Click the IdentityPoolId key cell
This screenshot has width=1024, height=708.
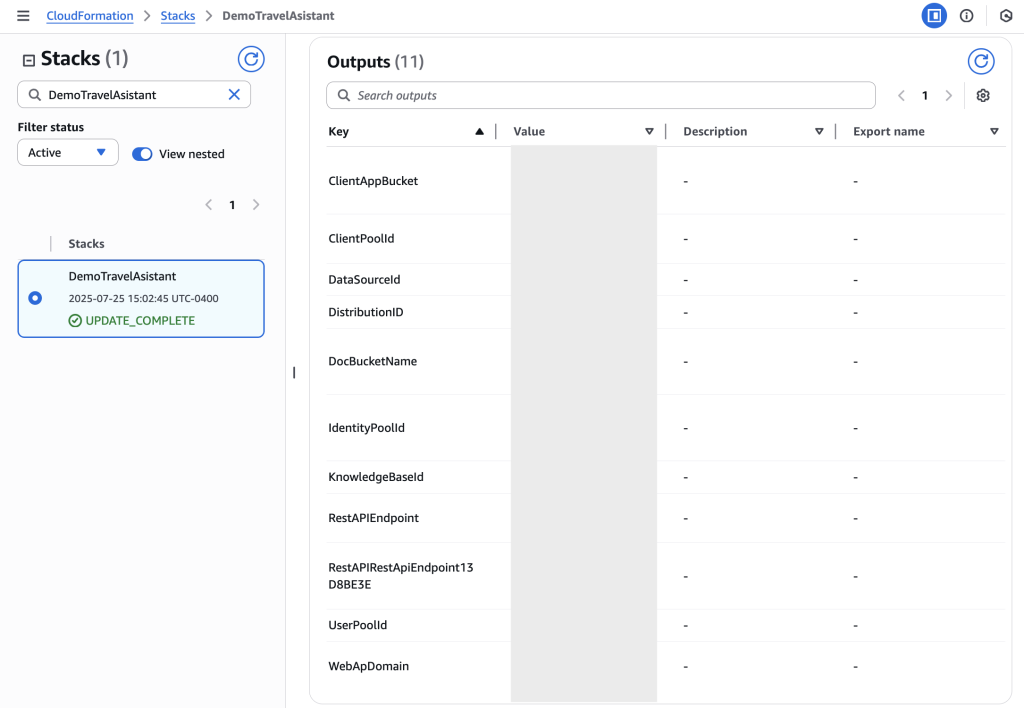point(366,428)
